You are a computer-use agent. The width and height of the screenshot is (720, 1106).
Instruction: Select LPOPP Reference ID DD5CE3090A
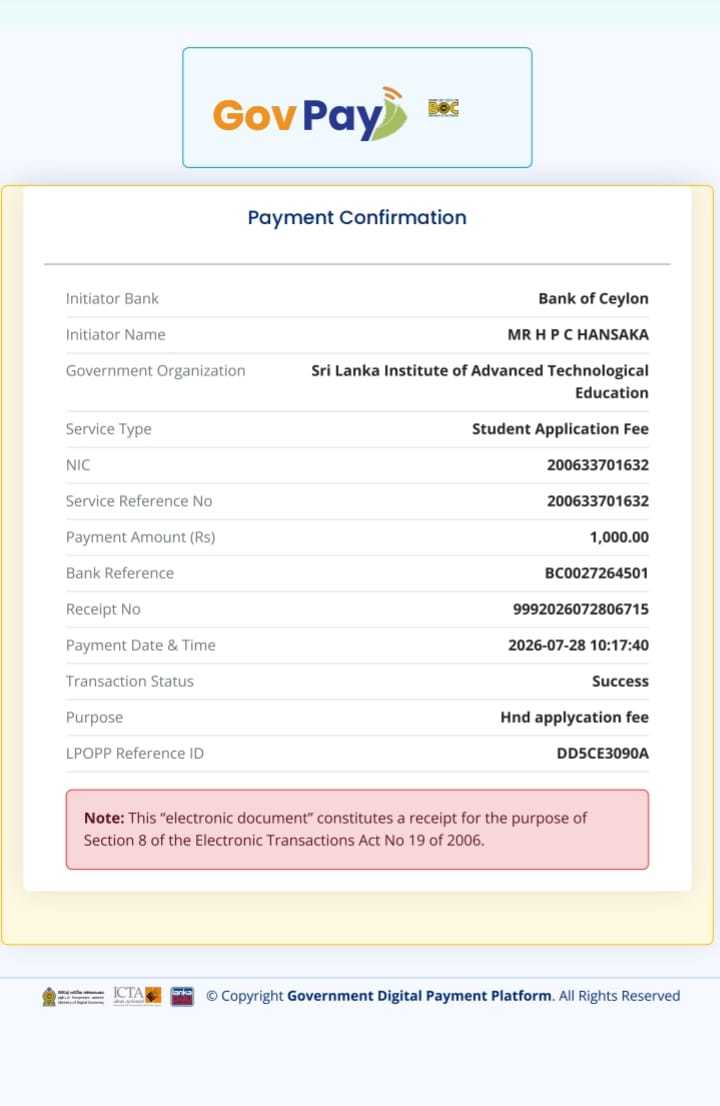(x=602, y=753)
